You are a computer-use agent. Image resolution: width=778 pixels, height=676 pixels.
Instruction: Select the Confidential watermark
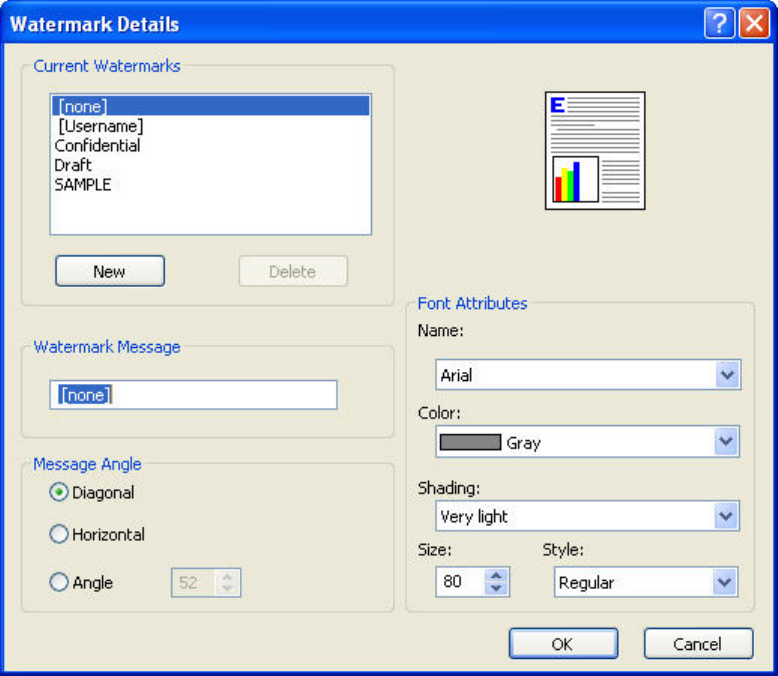[97, 146]
